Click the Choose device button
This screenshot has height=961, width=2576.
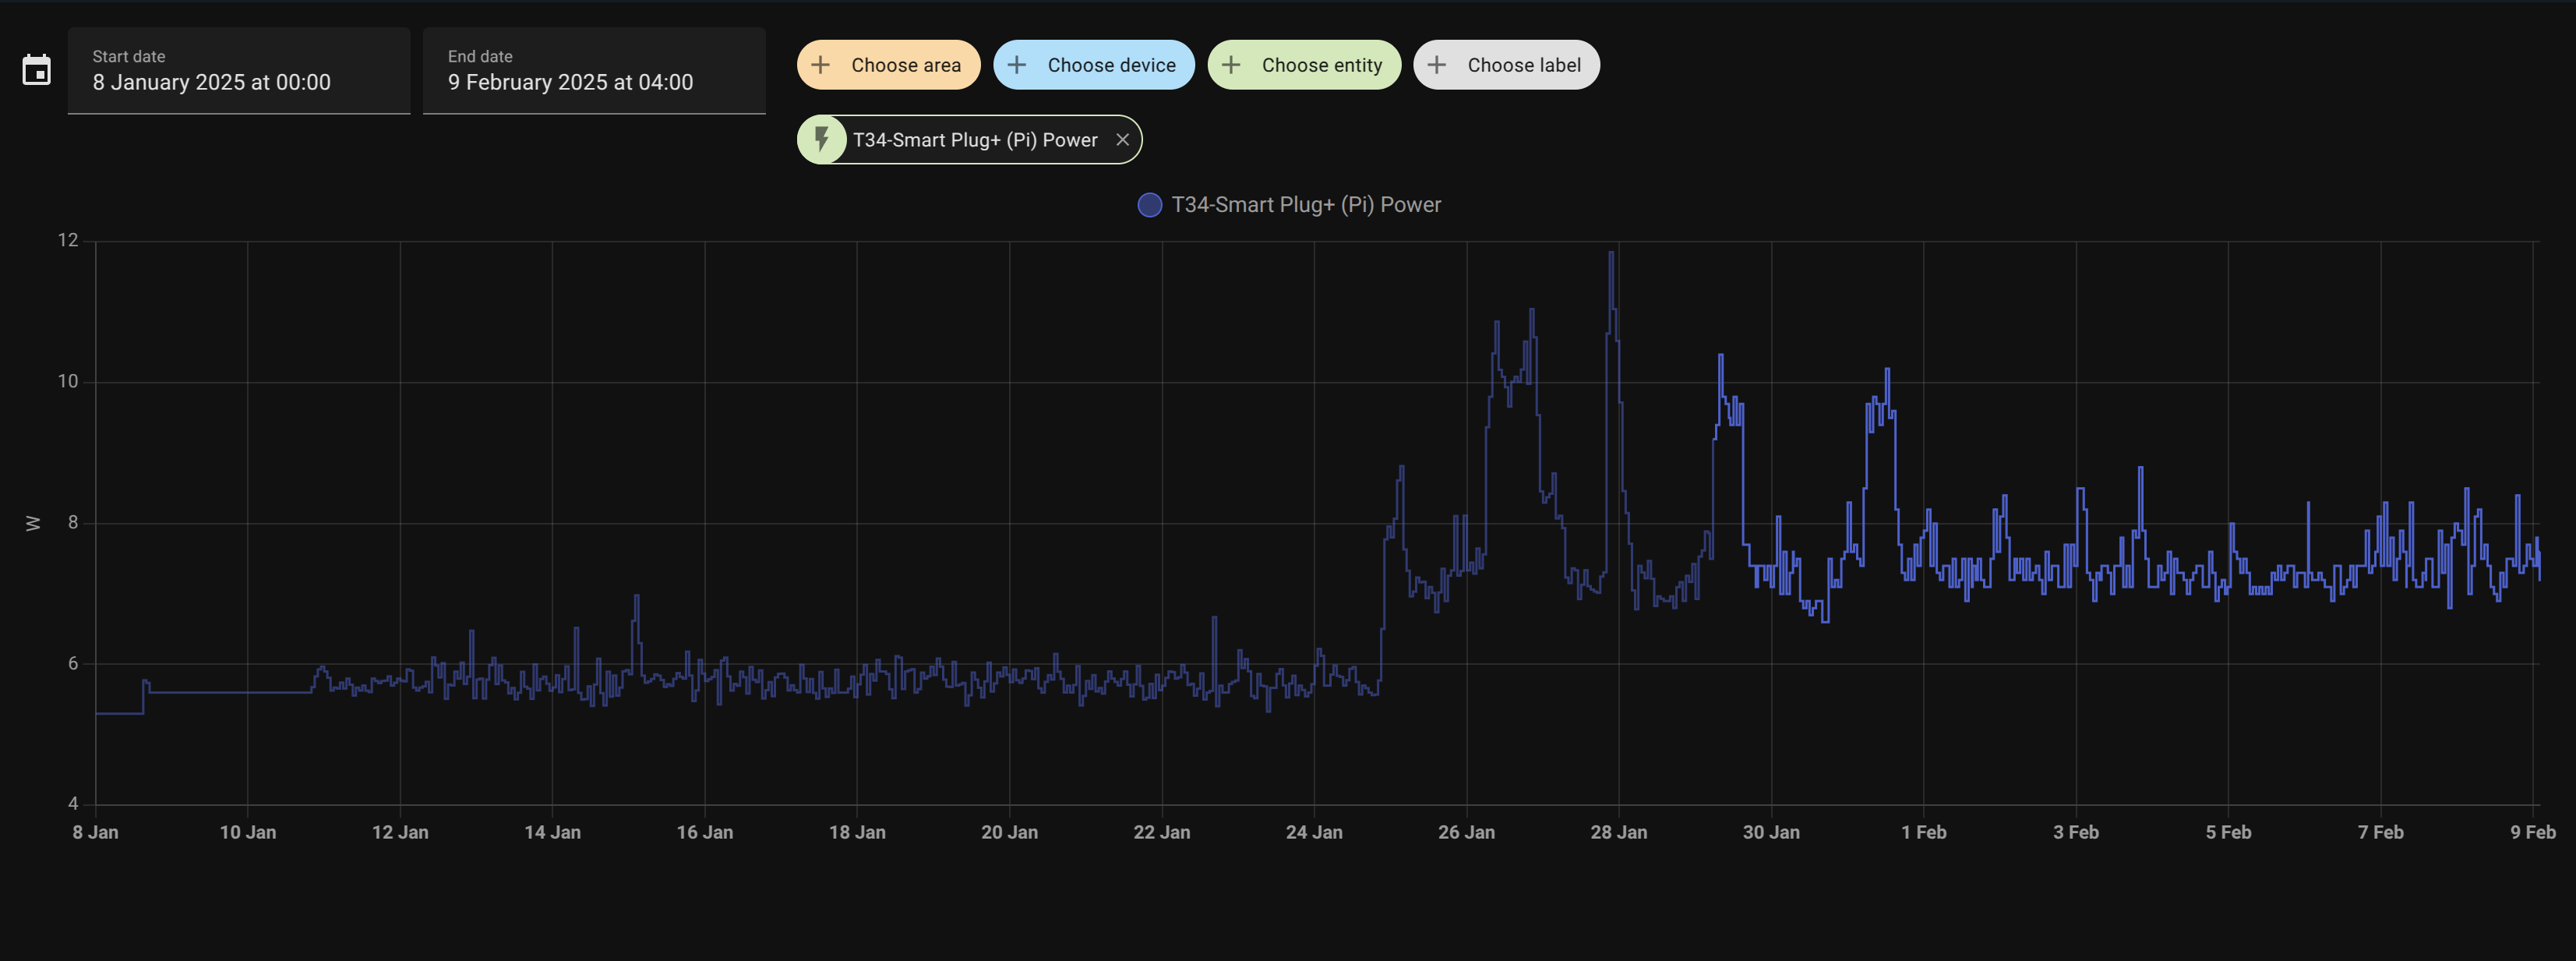pos(1094,65)
